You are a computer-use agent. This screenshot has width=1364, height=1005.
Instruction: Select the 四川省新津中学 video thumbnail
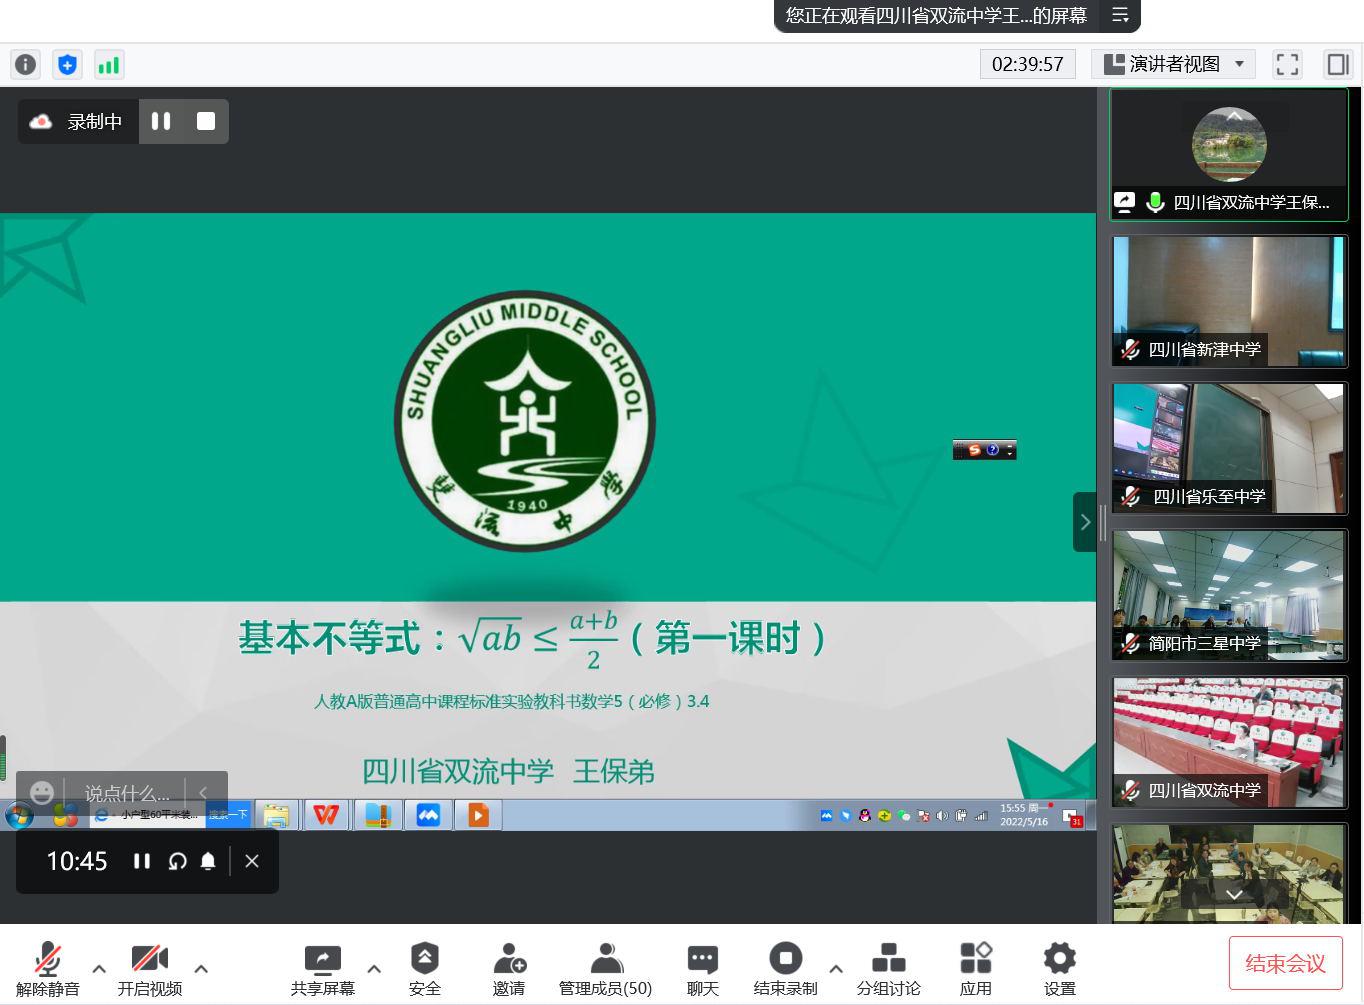1229,301
